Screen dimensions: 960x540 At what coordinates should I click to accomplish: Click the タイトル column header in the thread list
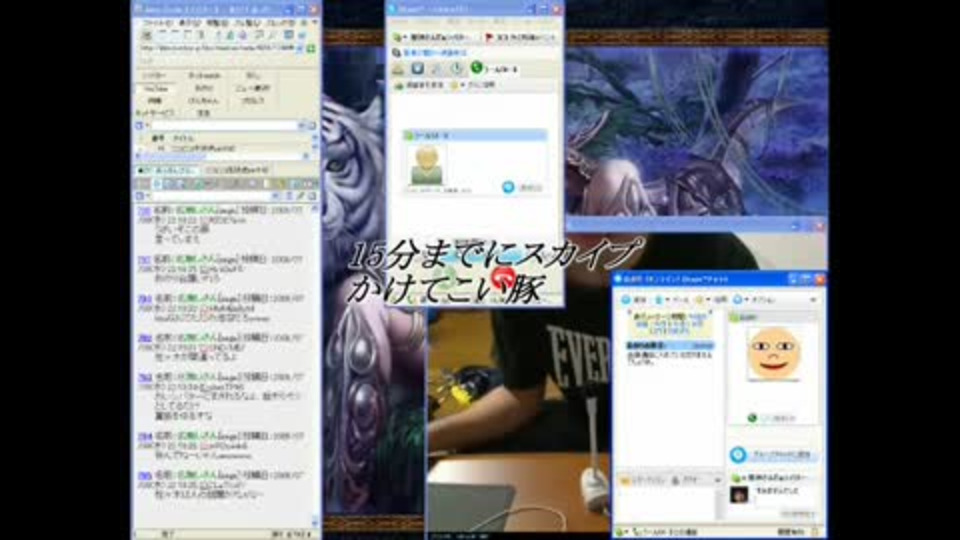(x=184, y=139)
